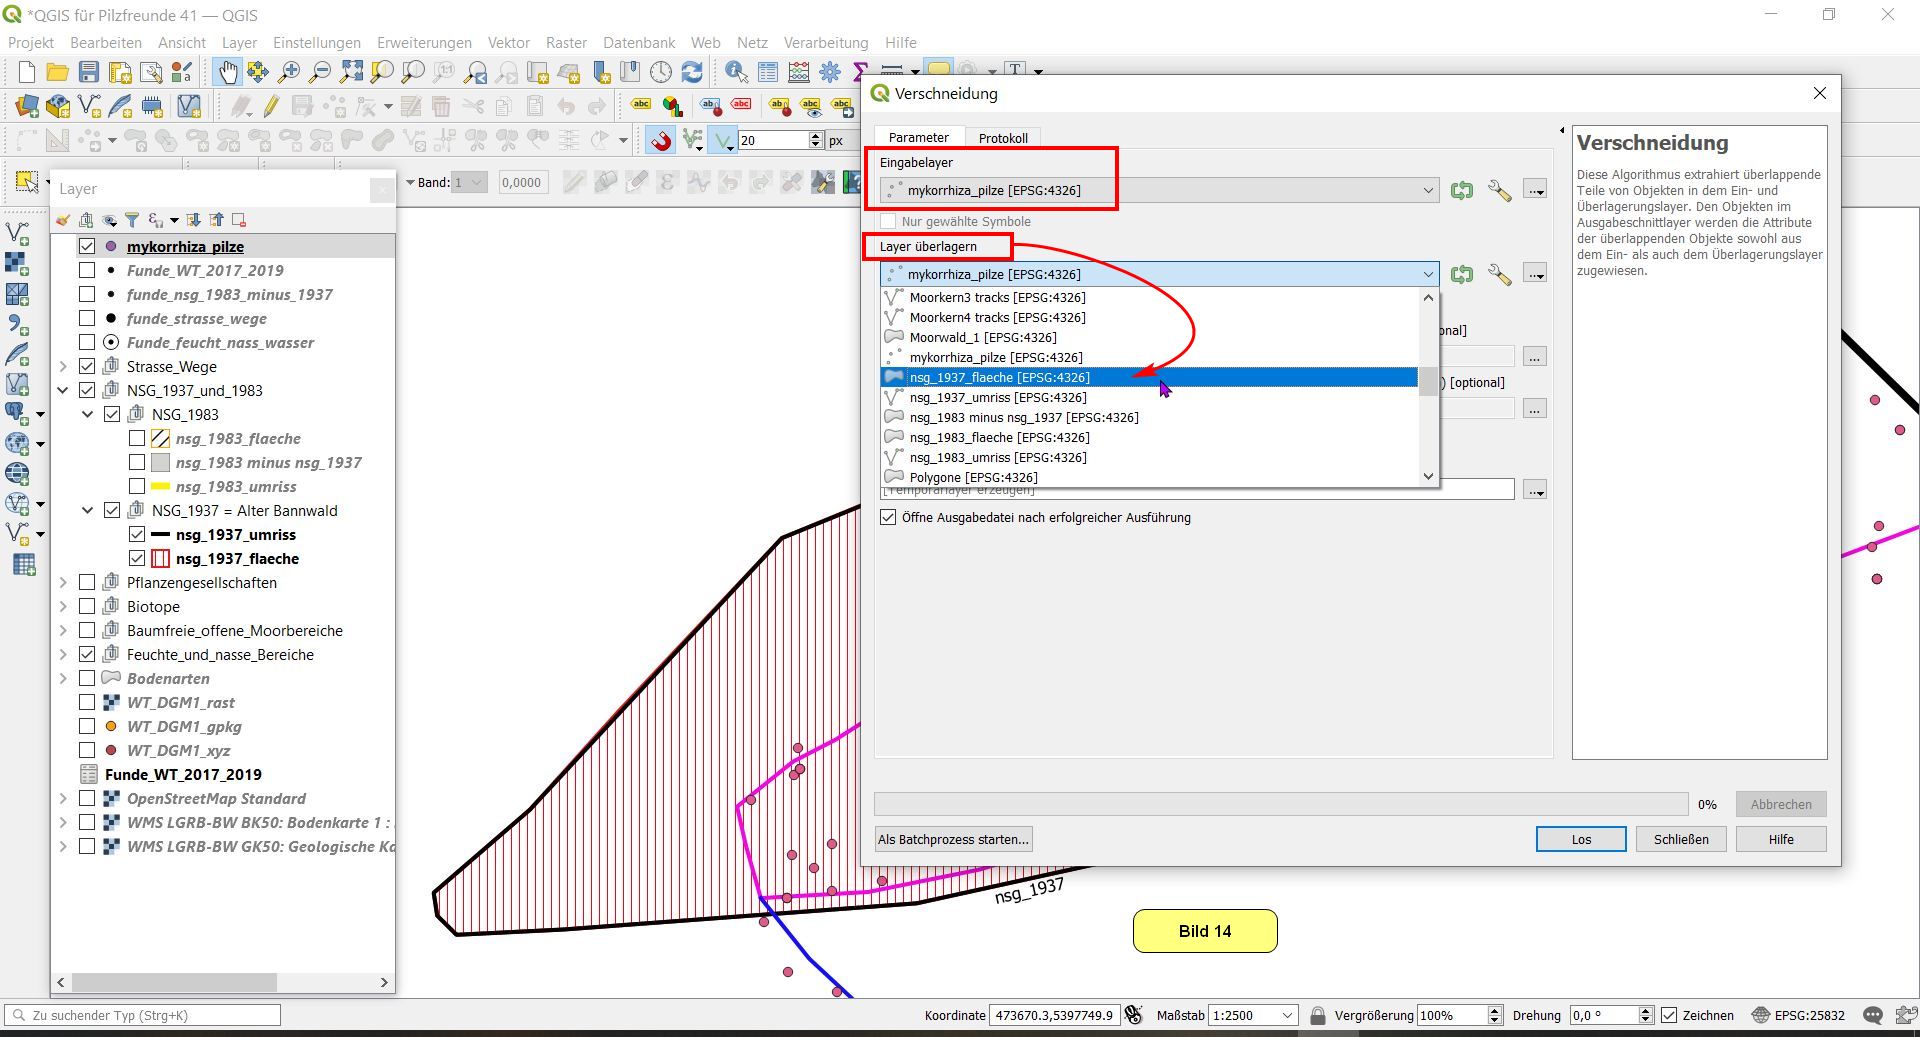Image resolution: width=1920 pixels, height=1037 pixels.
Task: Enable the Funde_WT_2017_2019 point layer checkbox
Action: click(87, 270)
